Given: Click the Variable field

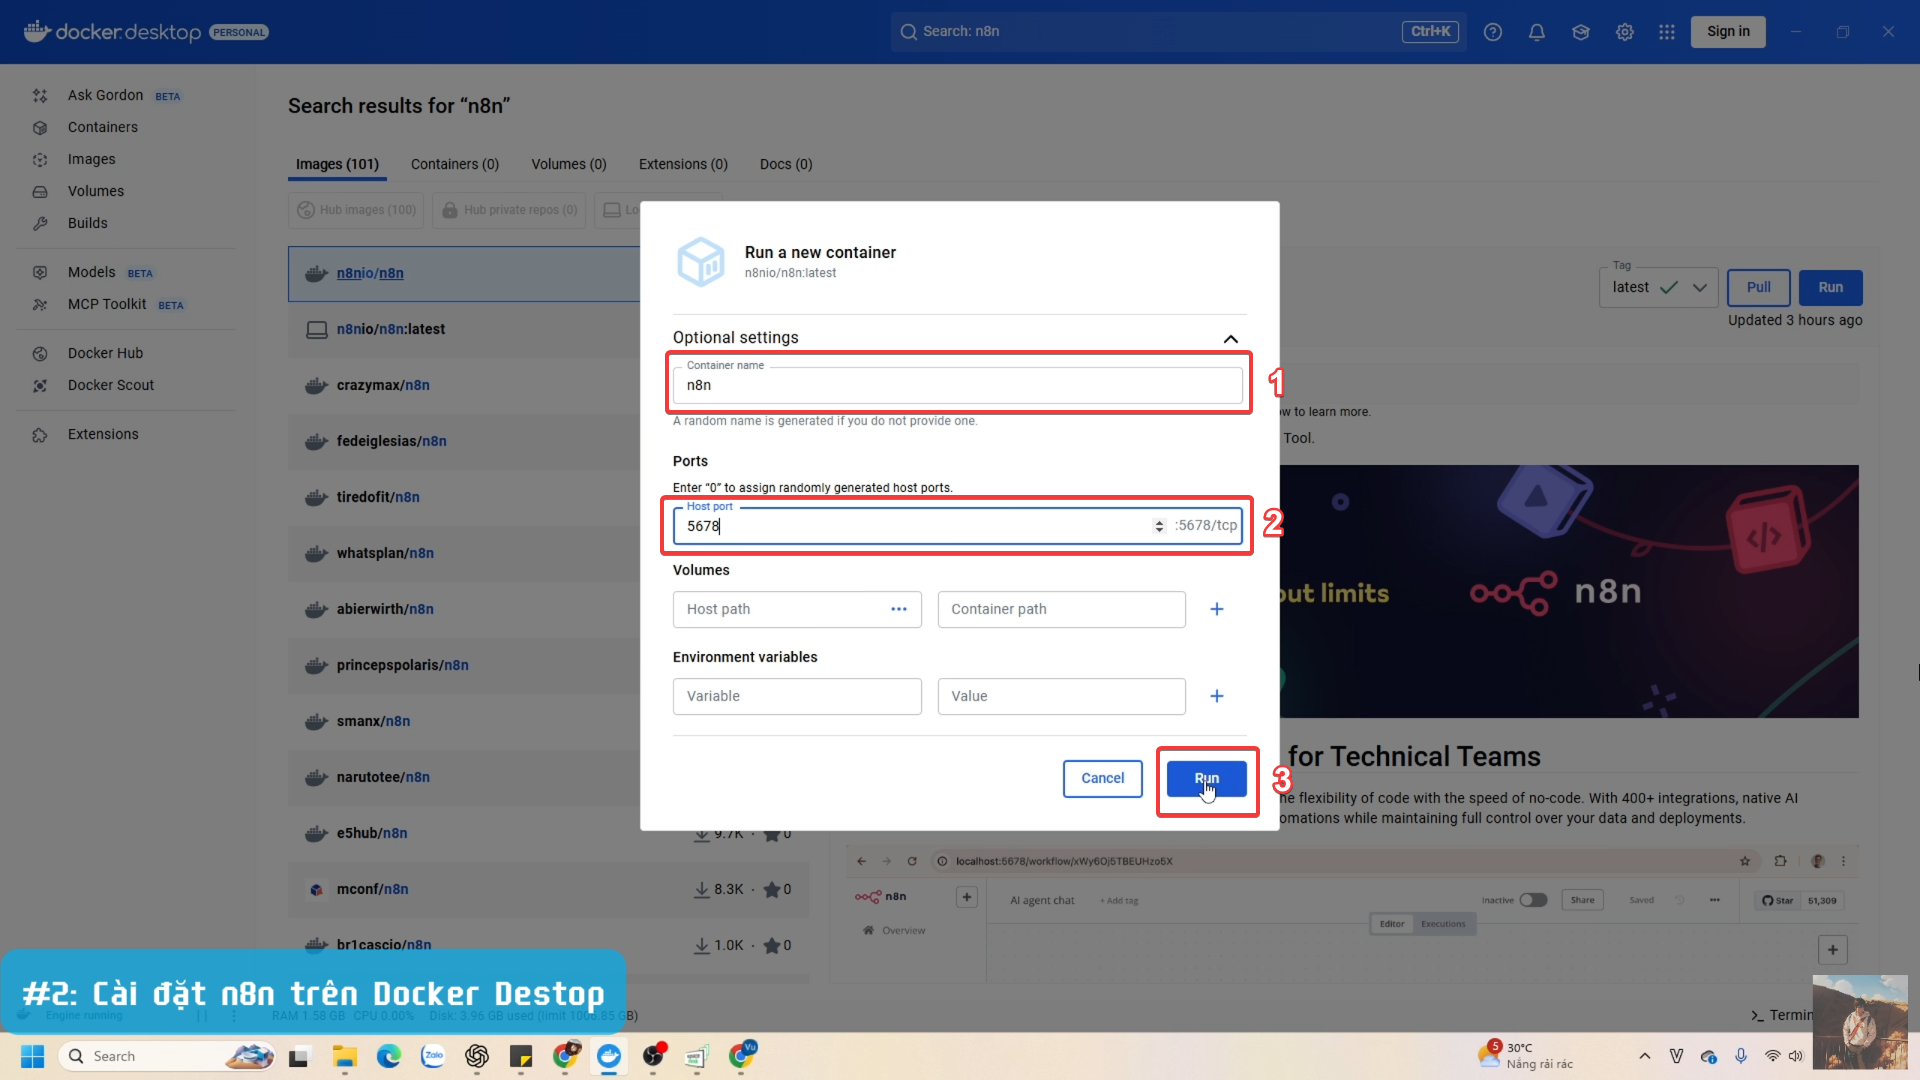Looking at the screenshot, I should tap(797, 696).
